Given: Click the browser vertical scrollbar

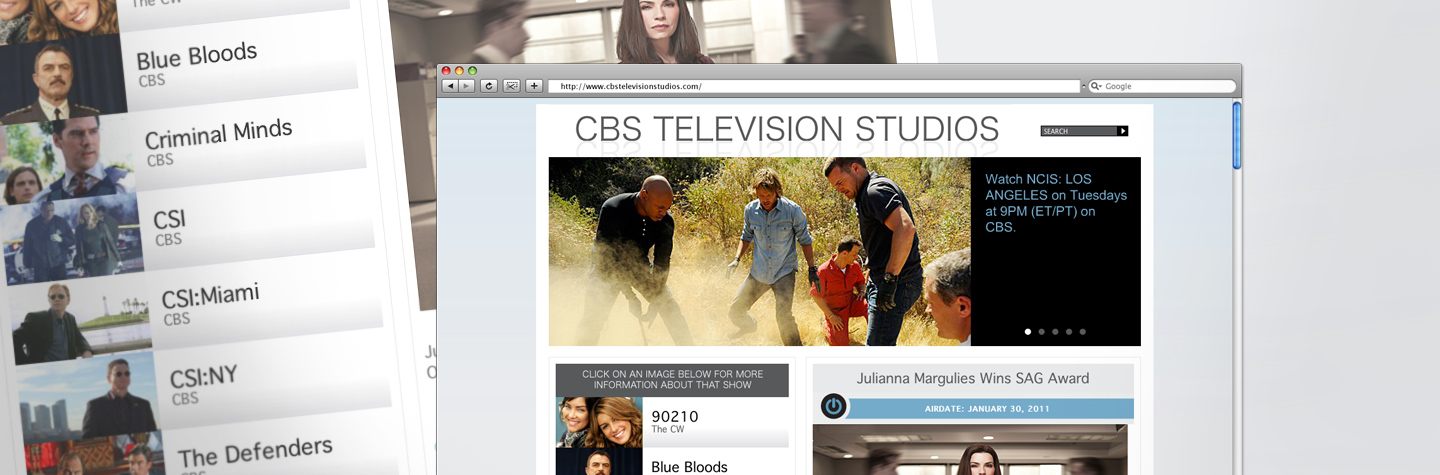Looking at the screenshot, I should pyautogui.click(x=1236, y=135).
